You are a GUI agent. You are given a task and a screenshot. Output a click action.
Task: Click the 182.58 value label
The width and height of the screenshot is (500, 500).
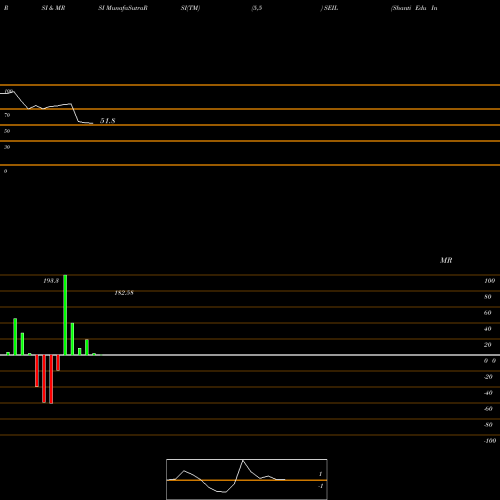tap(124, 293)
